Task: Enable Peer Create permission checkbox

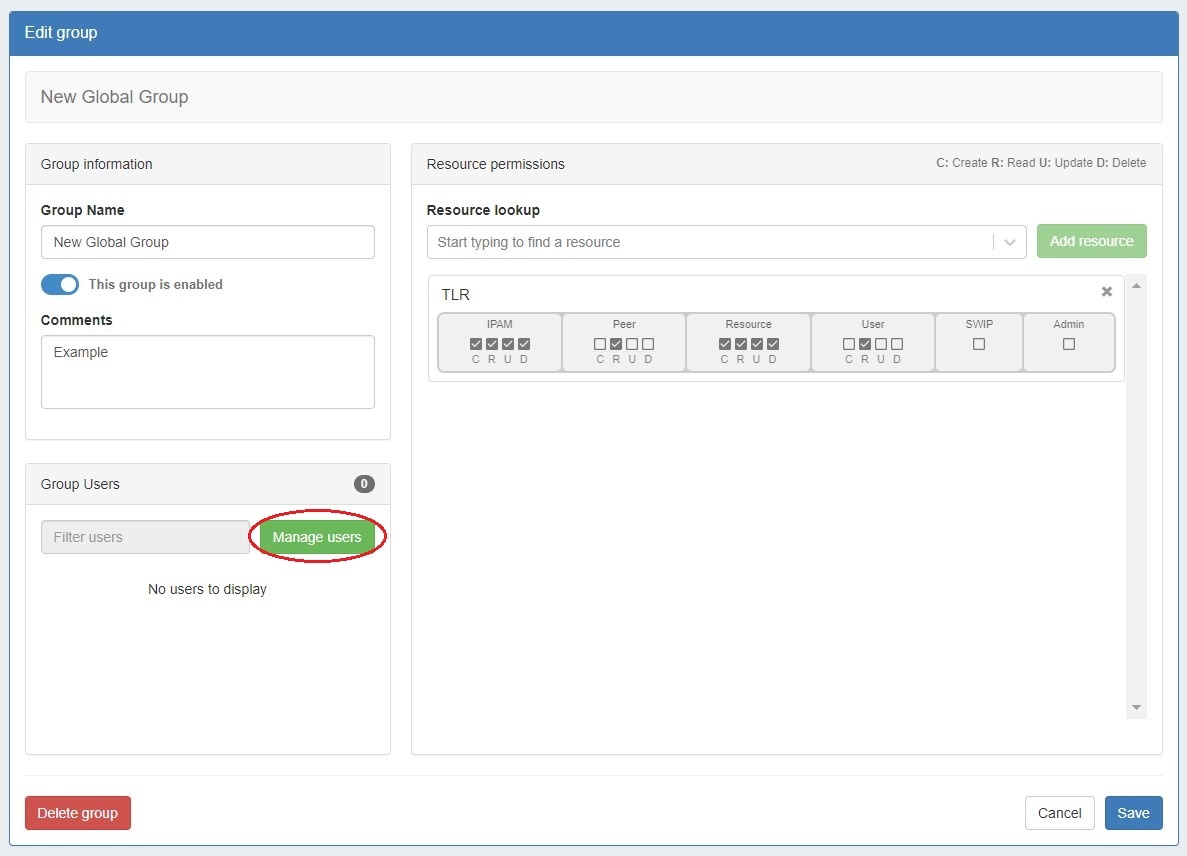Action: click(x=600, y=344)
